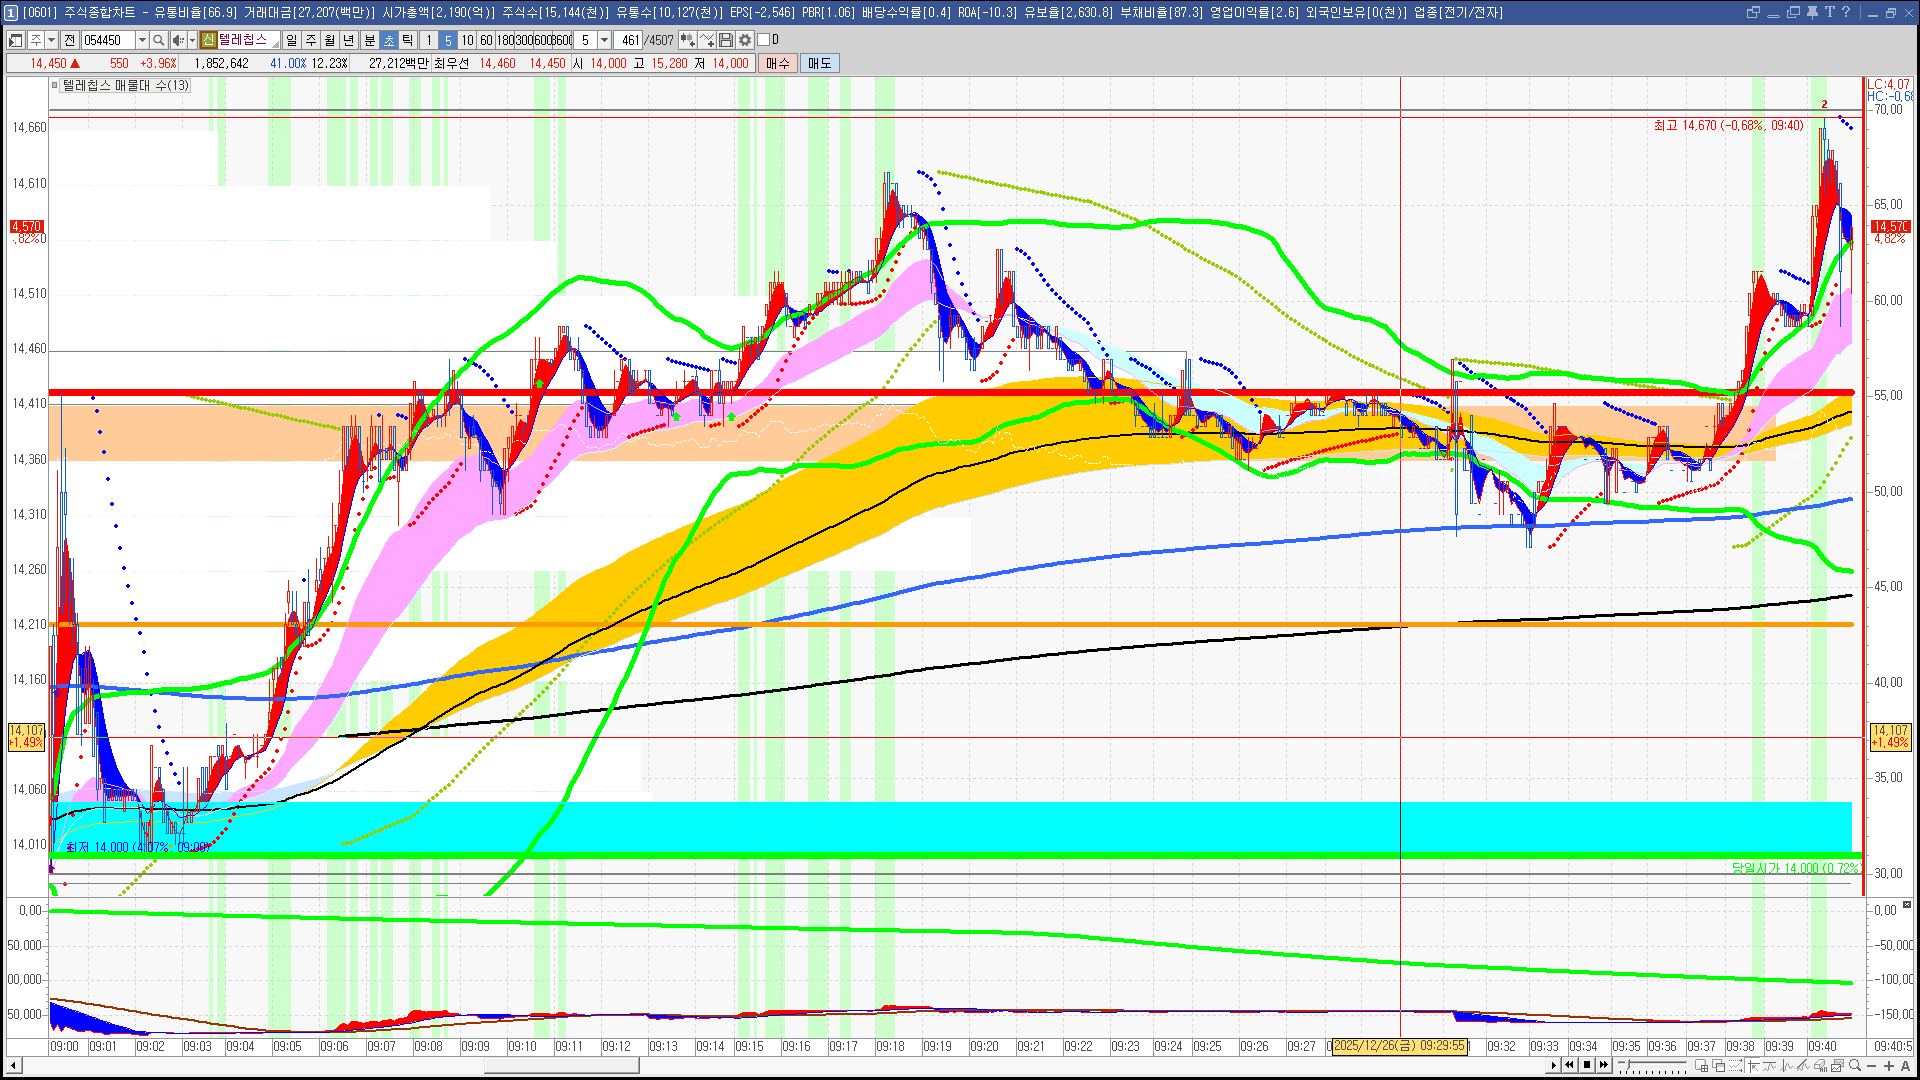
Task: Click the 매도 sell button
Action: pos(820,63)
